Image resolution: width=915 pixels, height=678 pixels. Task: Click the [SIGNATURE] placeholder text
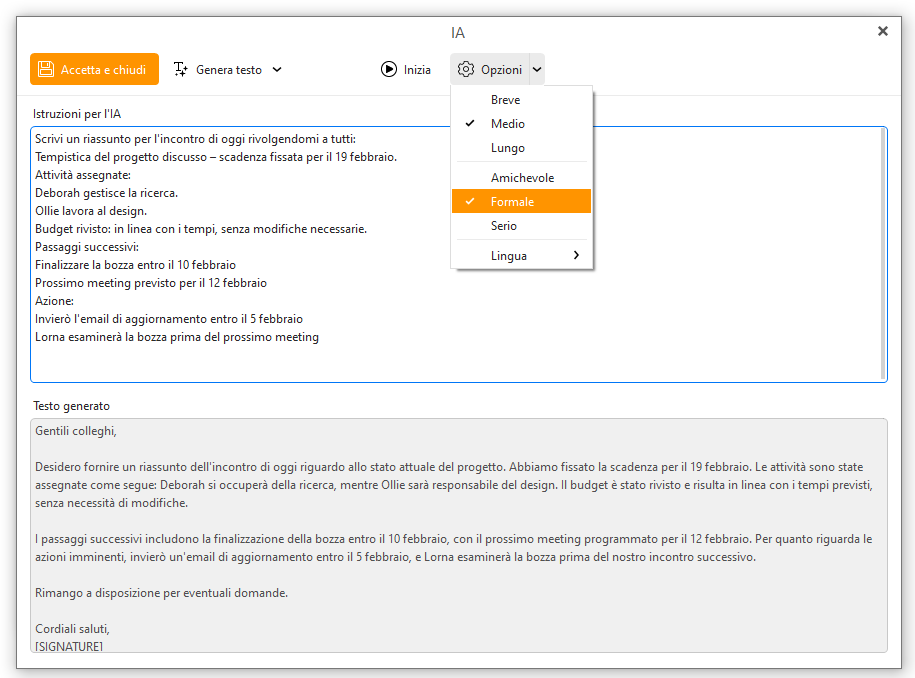click(69, 646)
